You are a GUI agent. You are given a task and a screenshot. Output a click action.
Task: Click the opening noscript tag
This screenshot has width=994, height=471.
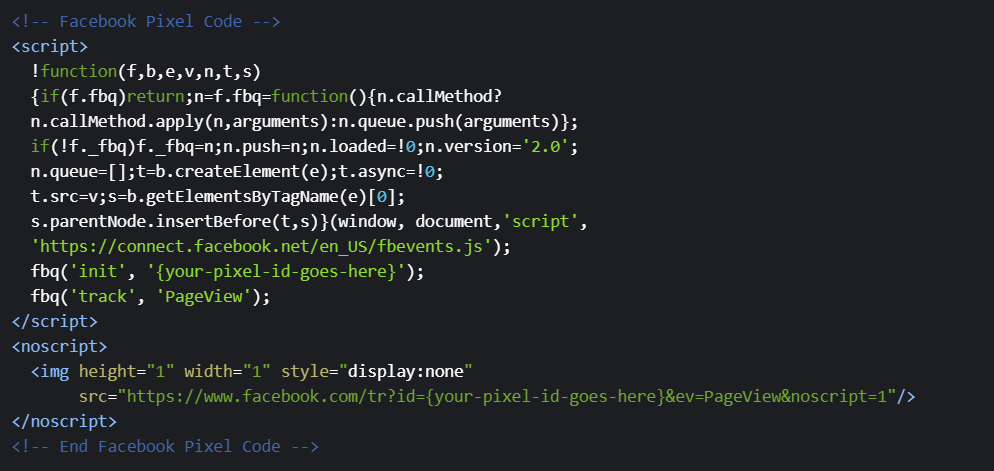click(59, 346)
